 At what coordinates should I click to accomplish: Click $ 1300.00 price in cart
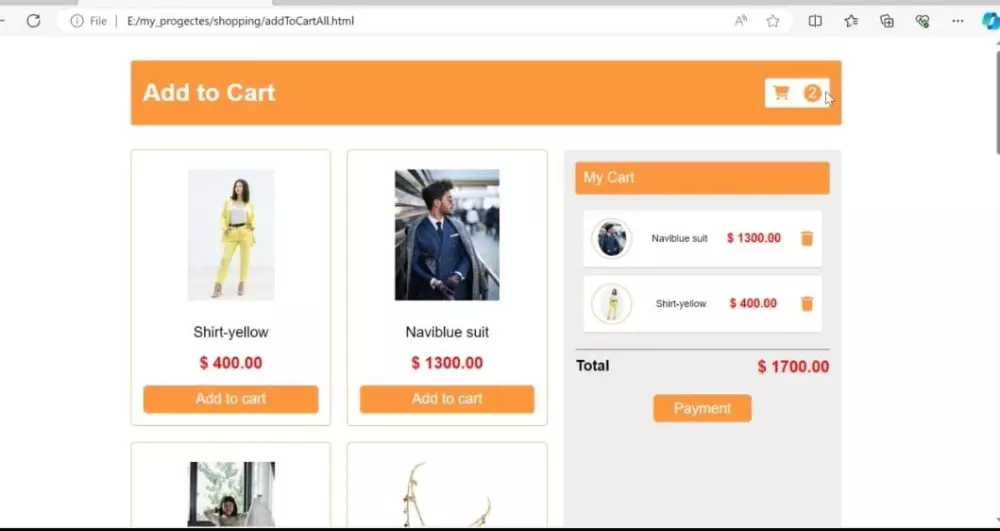pyautogui.click(x=754, y=238)
